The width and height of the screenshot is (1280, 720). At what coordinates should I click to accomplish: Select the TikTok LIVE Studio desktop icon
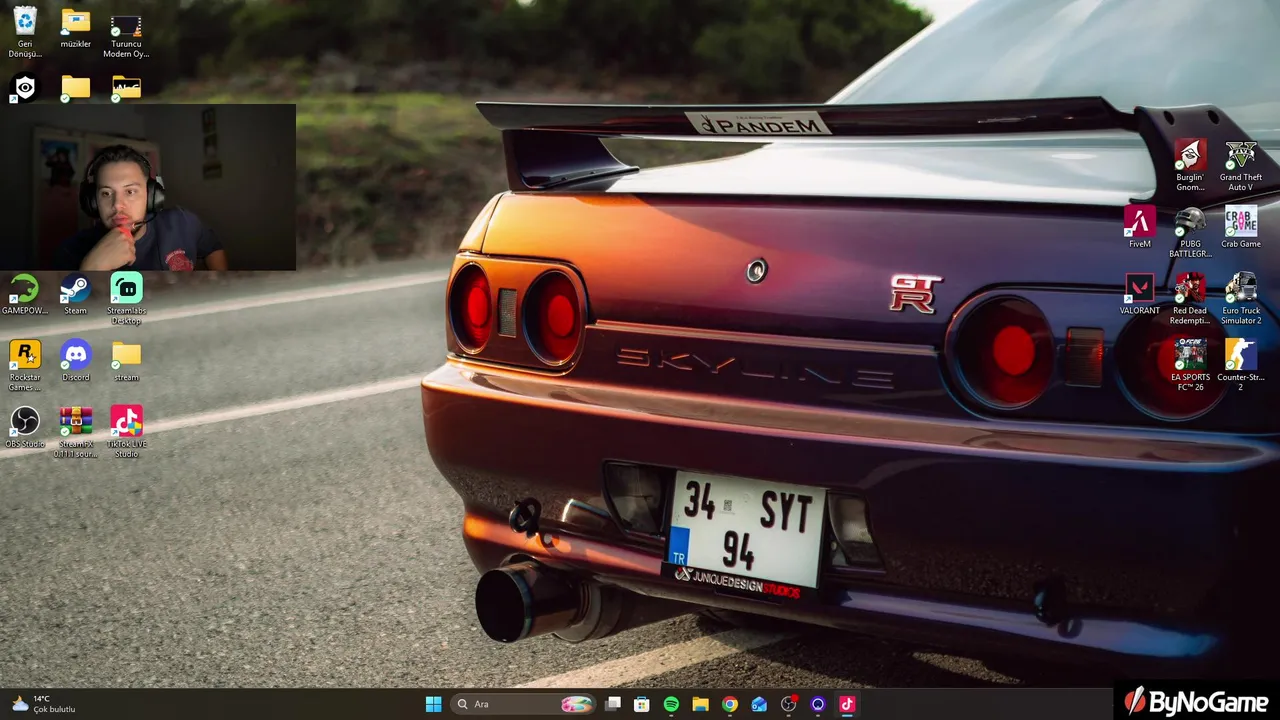pyautogui.click(x=126, y=433)
